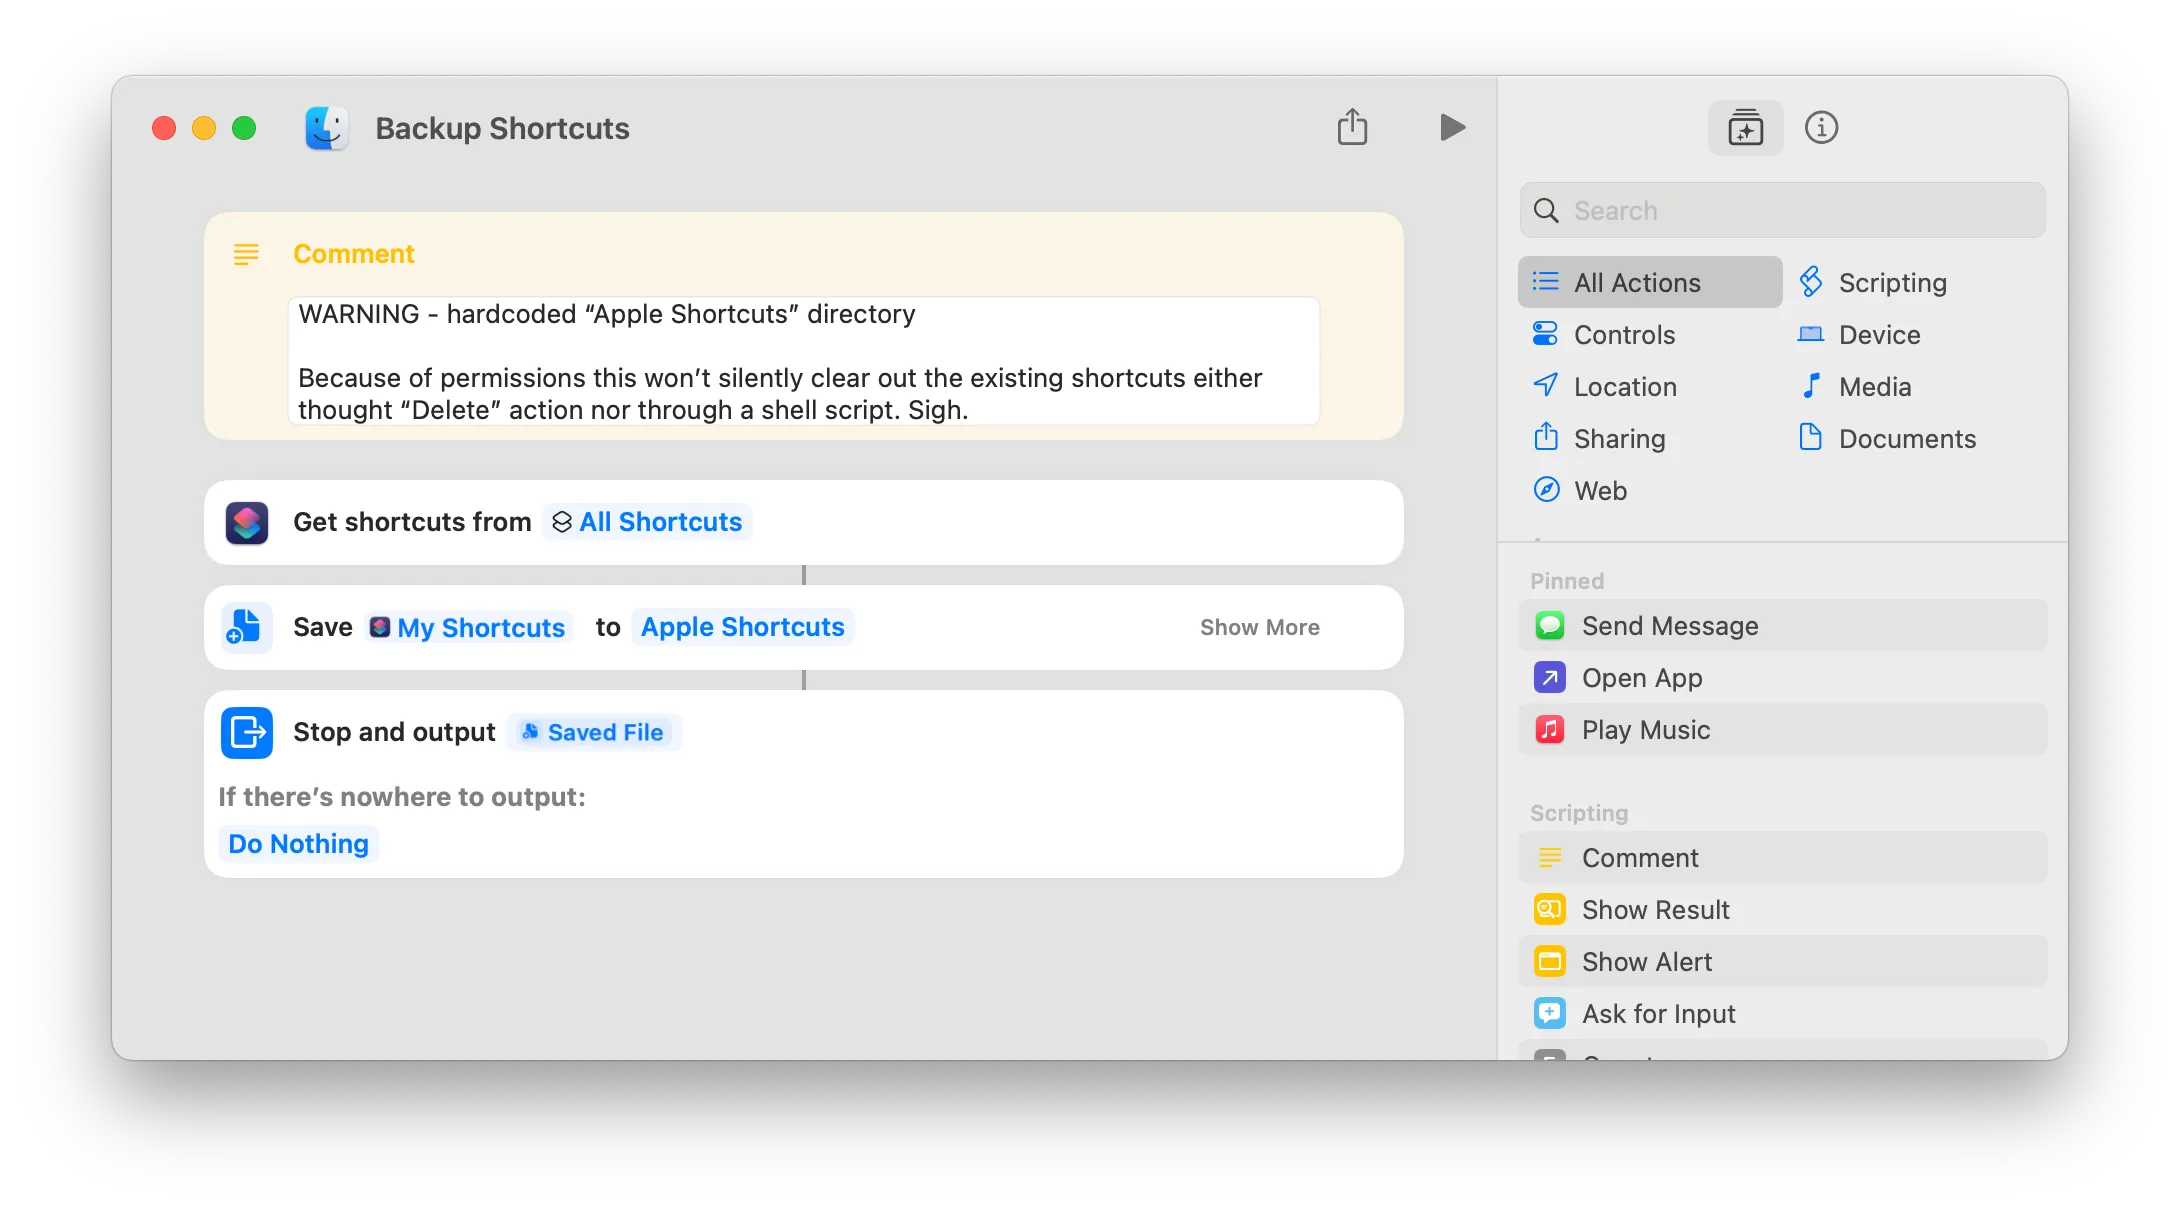Change the Do Nothing output option
Screen dimensions: 2180x1208
(x=297, y=843)
